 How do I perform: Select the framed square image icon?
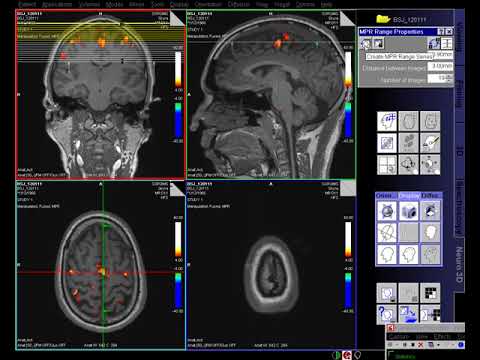click(387, 143)
